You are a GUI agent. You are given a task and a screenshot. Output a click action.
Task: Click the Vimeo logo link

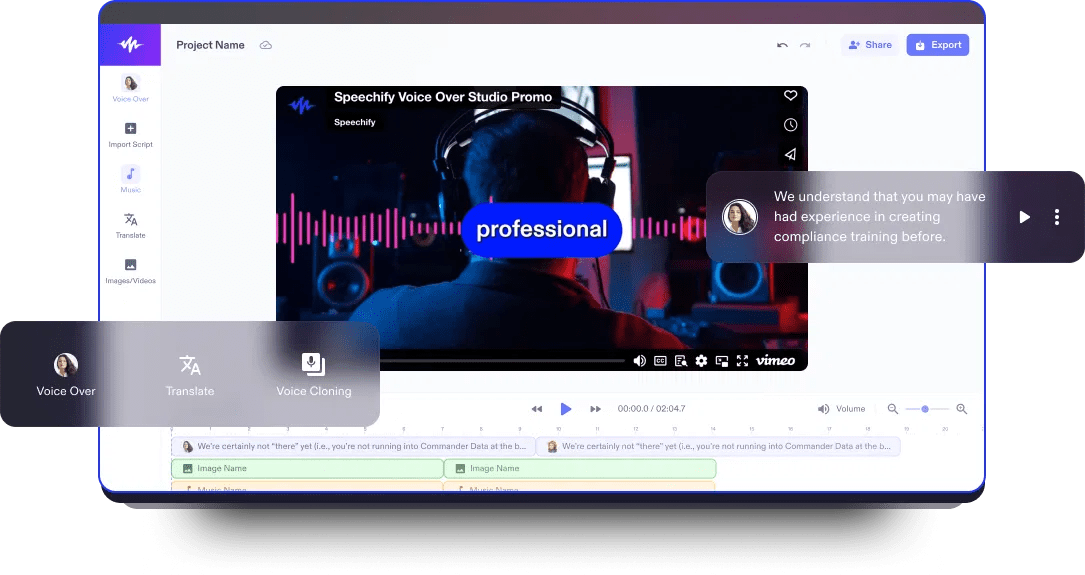pyautogui.click(x=775, y=360)
